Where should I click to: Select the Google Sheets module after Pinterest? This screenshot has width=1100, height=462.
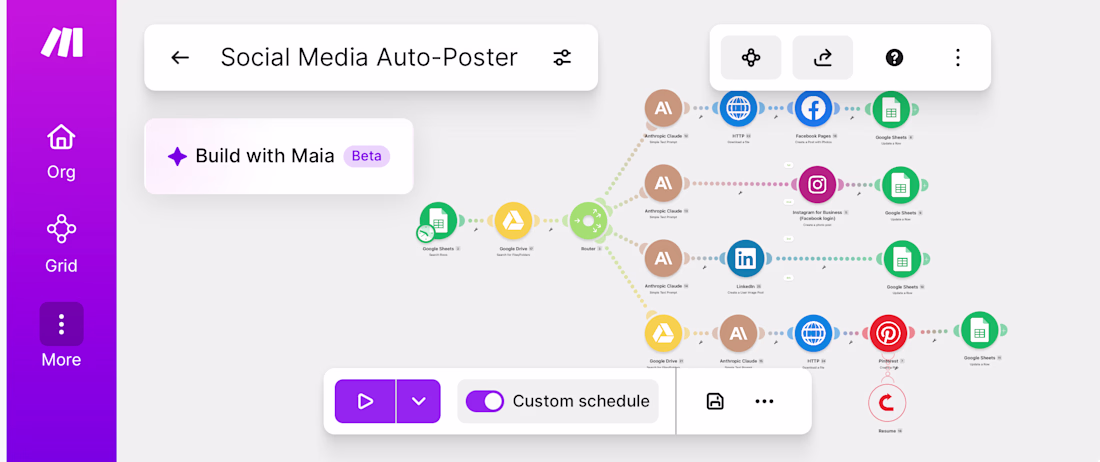coord(979,330)
